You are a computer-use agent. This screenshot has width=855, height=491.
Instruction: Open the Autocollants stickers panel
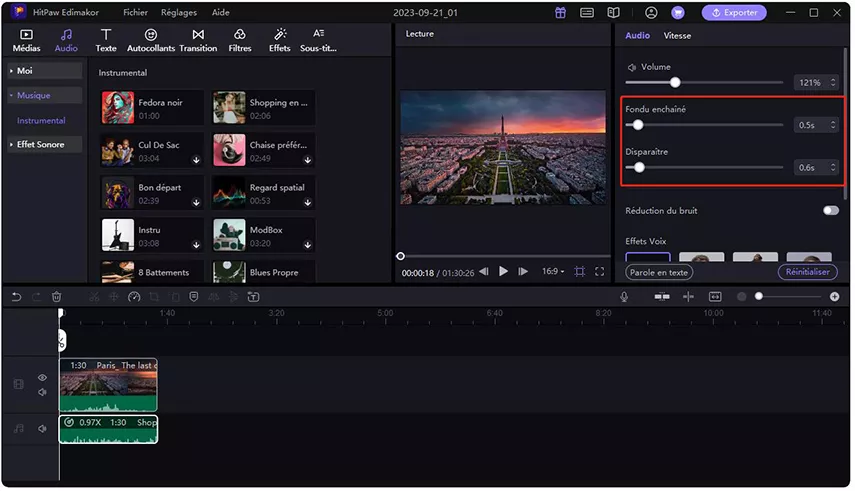click(x=150, y=40)
